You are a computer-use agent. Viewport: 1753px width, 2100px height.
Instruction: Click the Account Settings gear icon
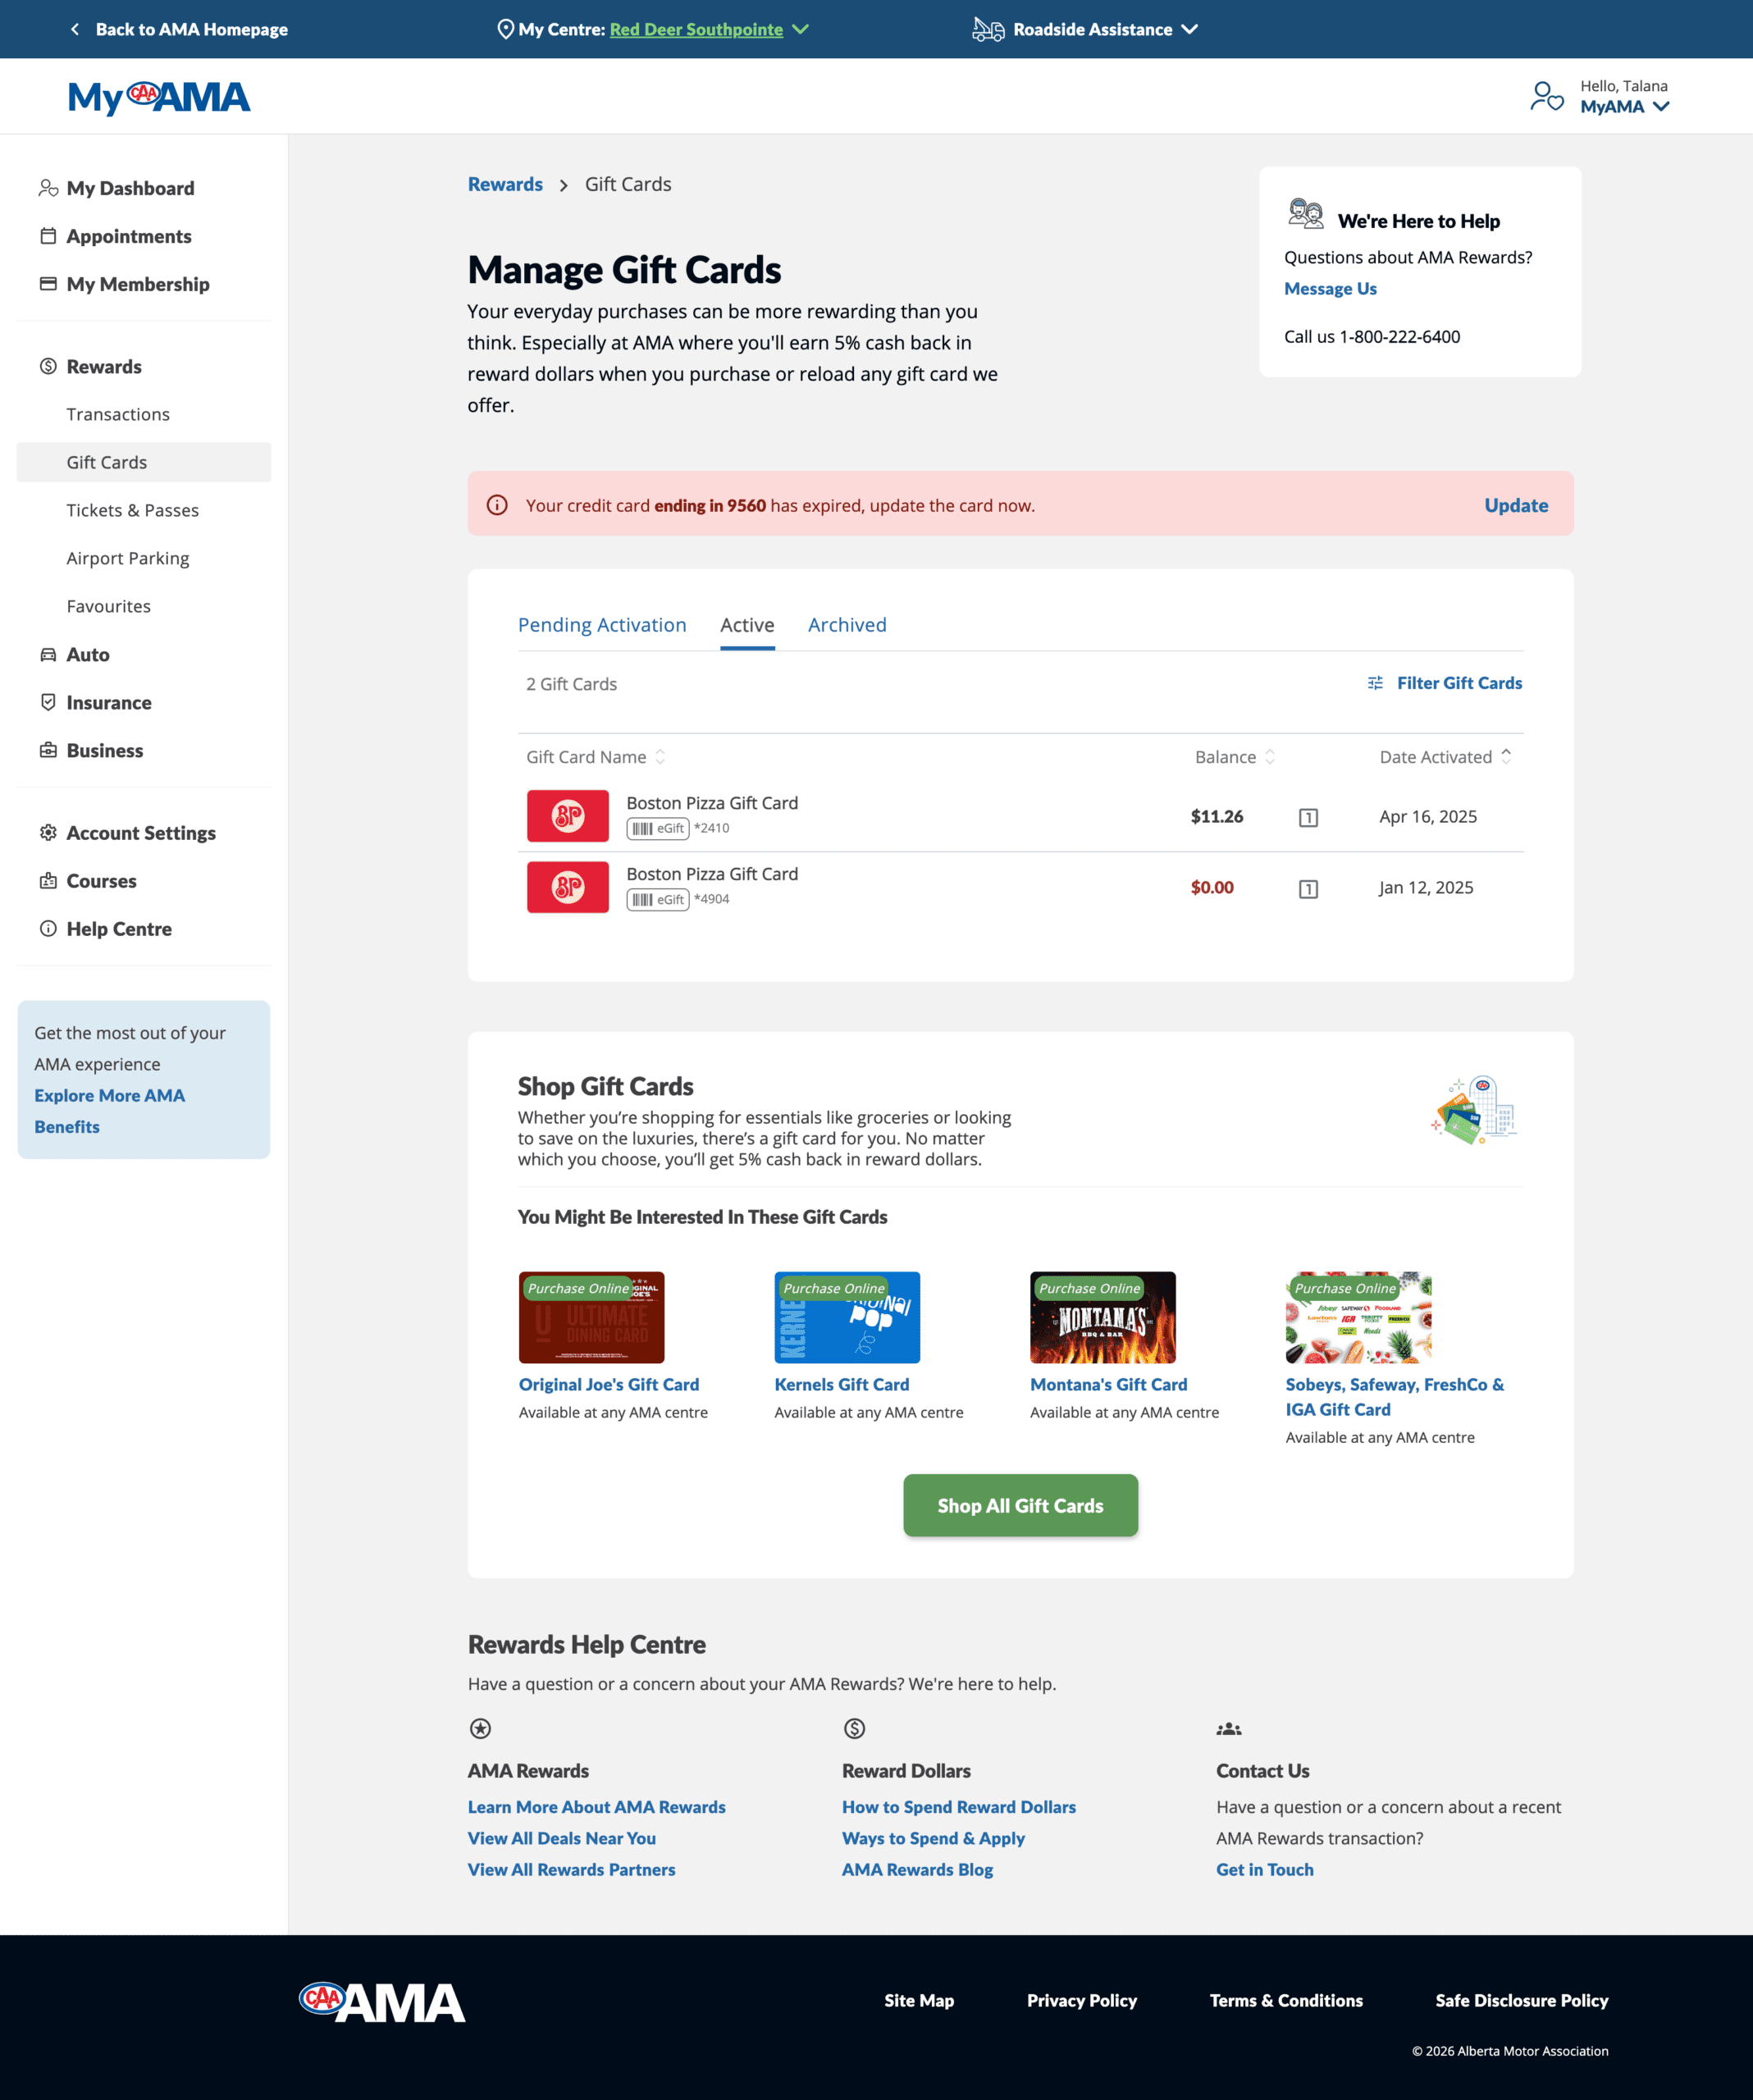point(48,832)
